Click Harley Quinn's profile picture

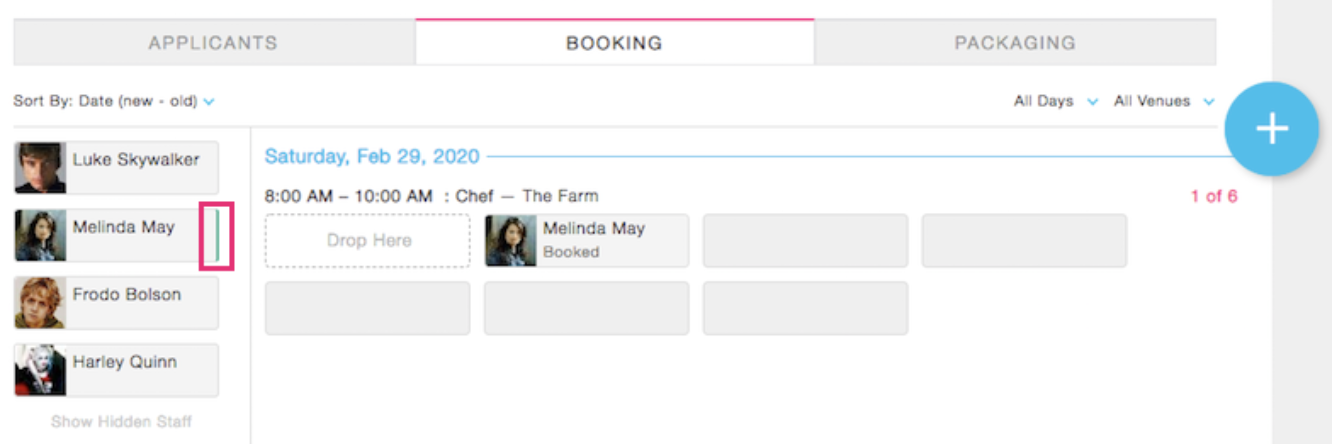(40, 370)
